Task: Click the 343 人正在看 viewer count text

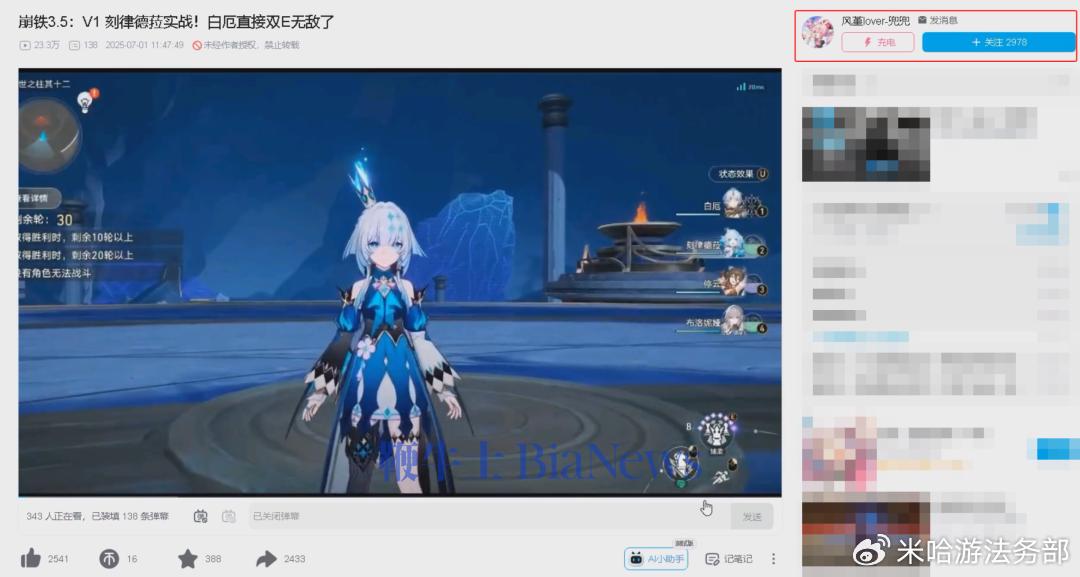Action: (56, 516)
